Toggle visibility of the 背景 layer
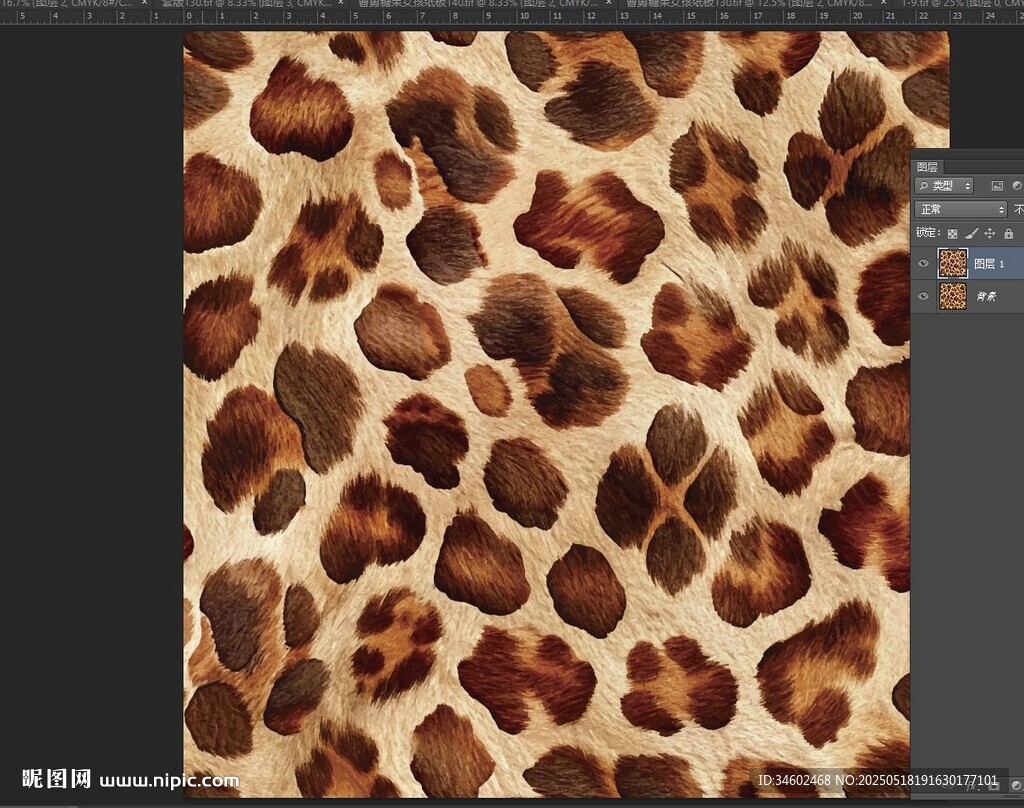The height and width of the screenshot is (808, 1024). tap(923, 296)
